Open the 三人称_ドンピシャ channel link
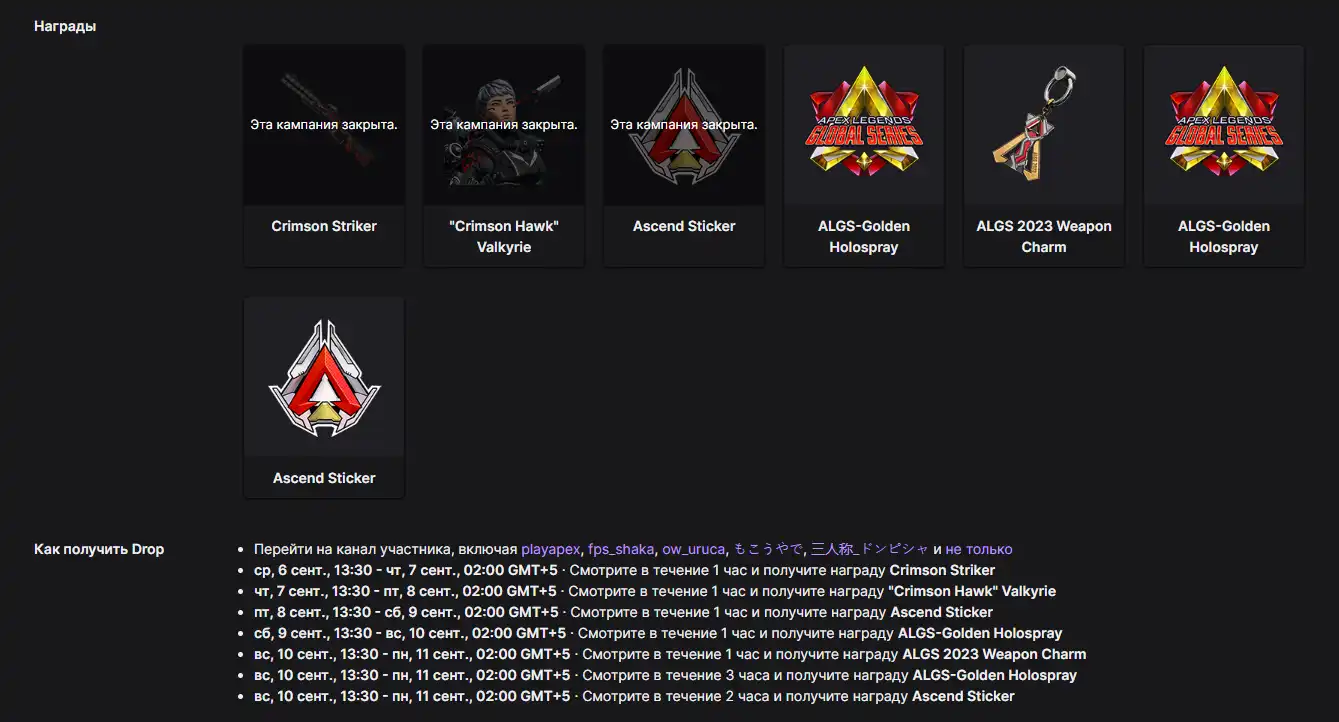The height and width of the screenshot is (722, 1339). [869, 549]
